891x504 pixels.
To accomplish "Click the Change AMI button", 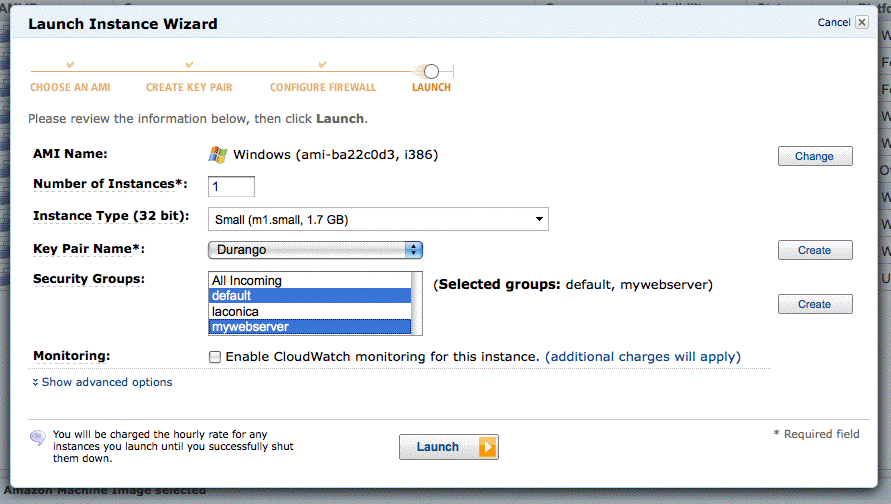I will (x=814, y=156).
